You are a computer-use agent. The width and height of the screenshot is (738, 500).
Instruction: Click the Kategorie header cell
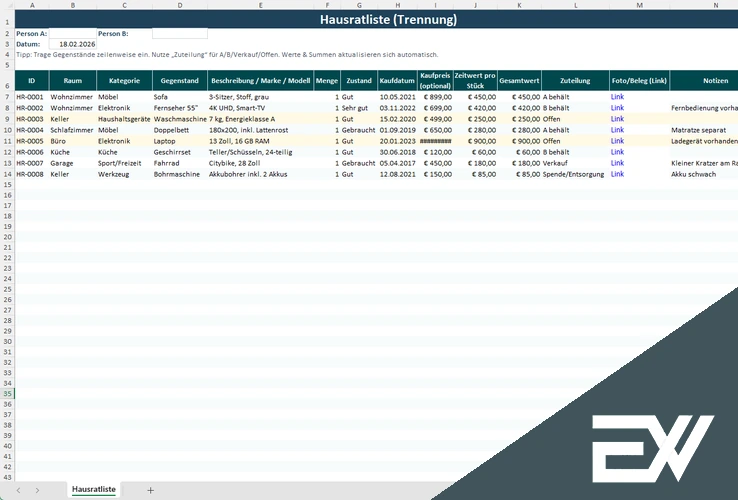point(124,81)
